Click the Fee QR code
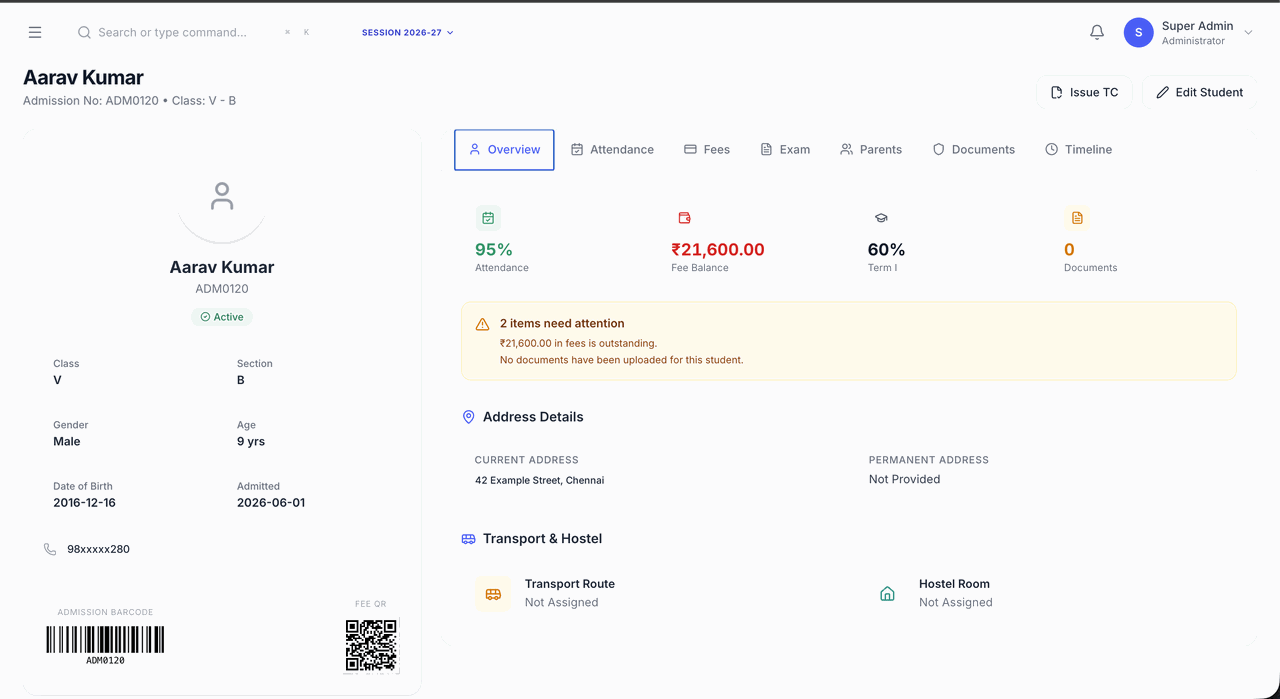The width and height of the screenshot is (1280, 699). 371,645
